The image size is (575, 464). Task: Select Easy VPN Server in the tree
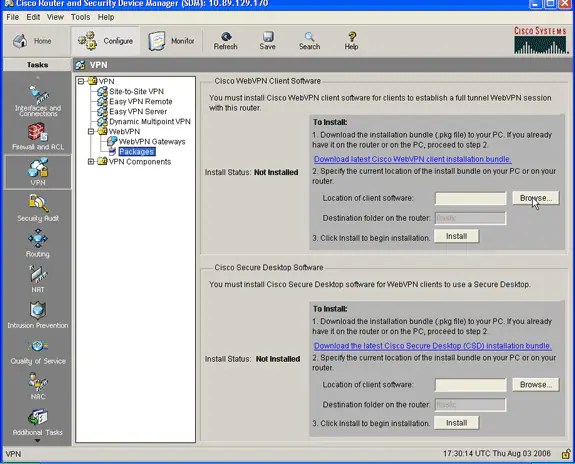[138, 112]
